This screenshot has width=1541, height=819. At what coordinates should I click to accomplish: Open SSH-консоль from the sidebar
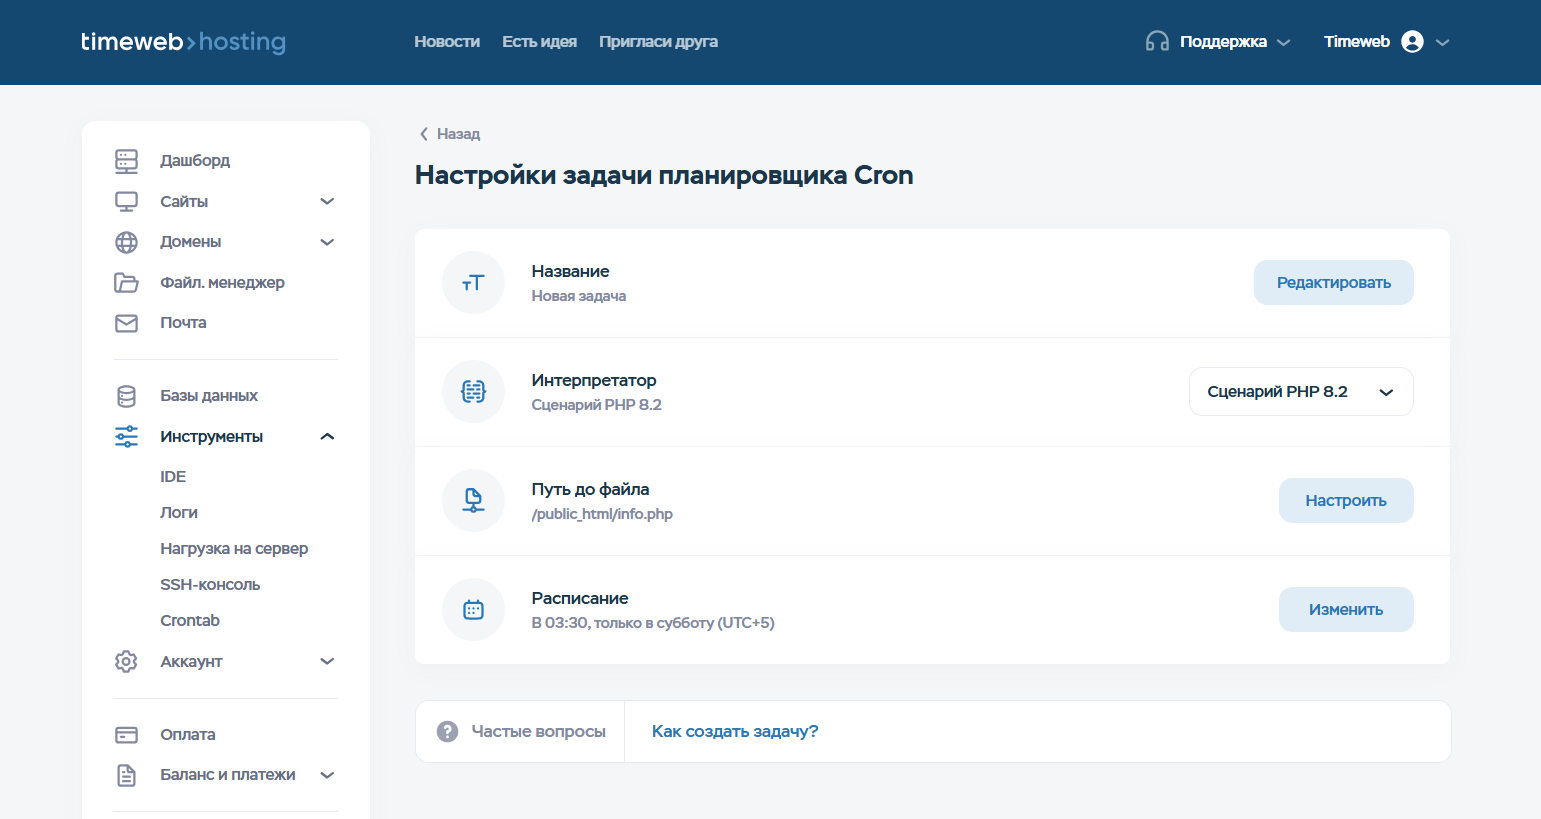(x=210, y=585)
